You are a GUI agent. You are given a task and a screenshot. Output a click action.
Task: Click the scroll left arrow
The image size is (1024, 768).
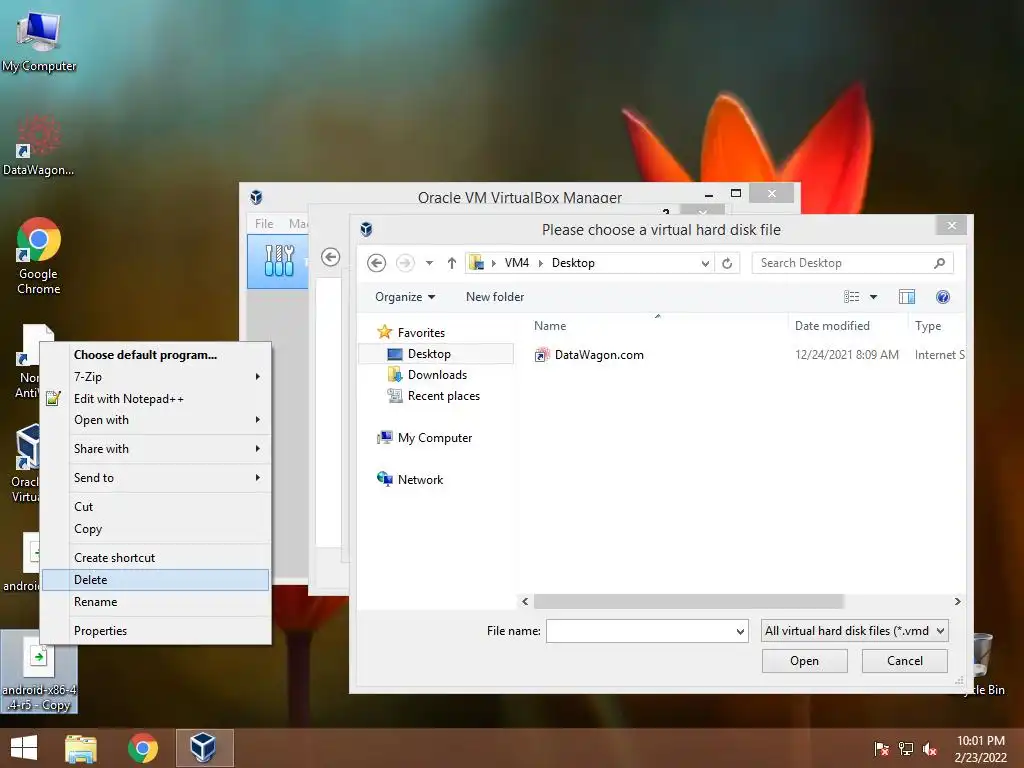click(x=525, y=601)
